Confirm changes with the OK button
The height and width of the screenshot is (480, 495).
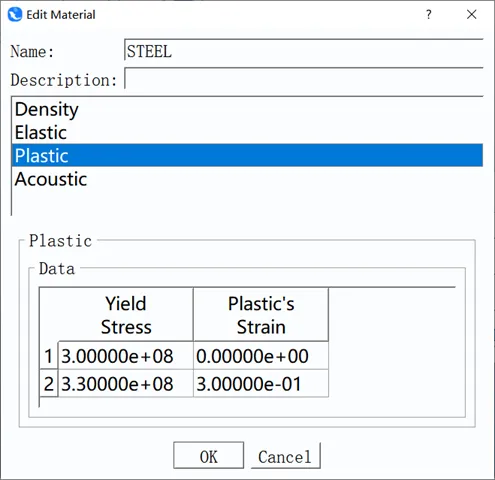pyautogui.click(x=209, y=456)
